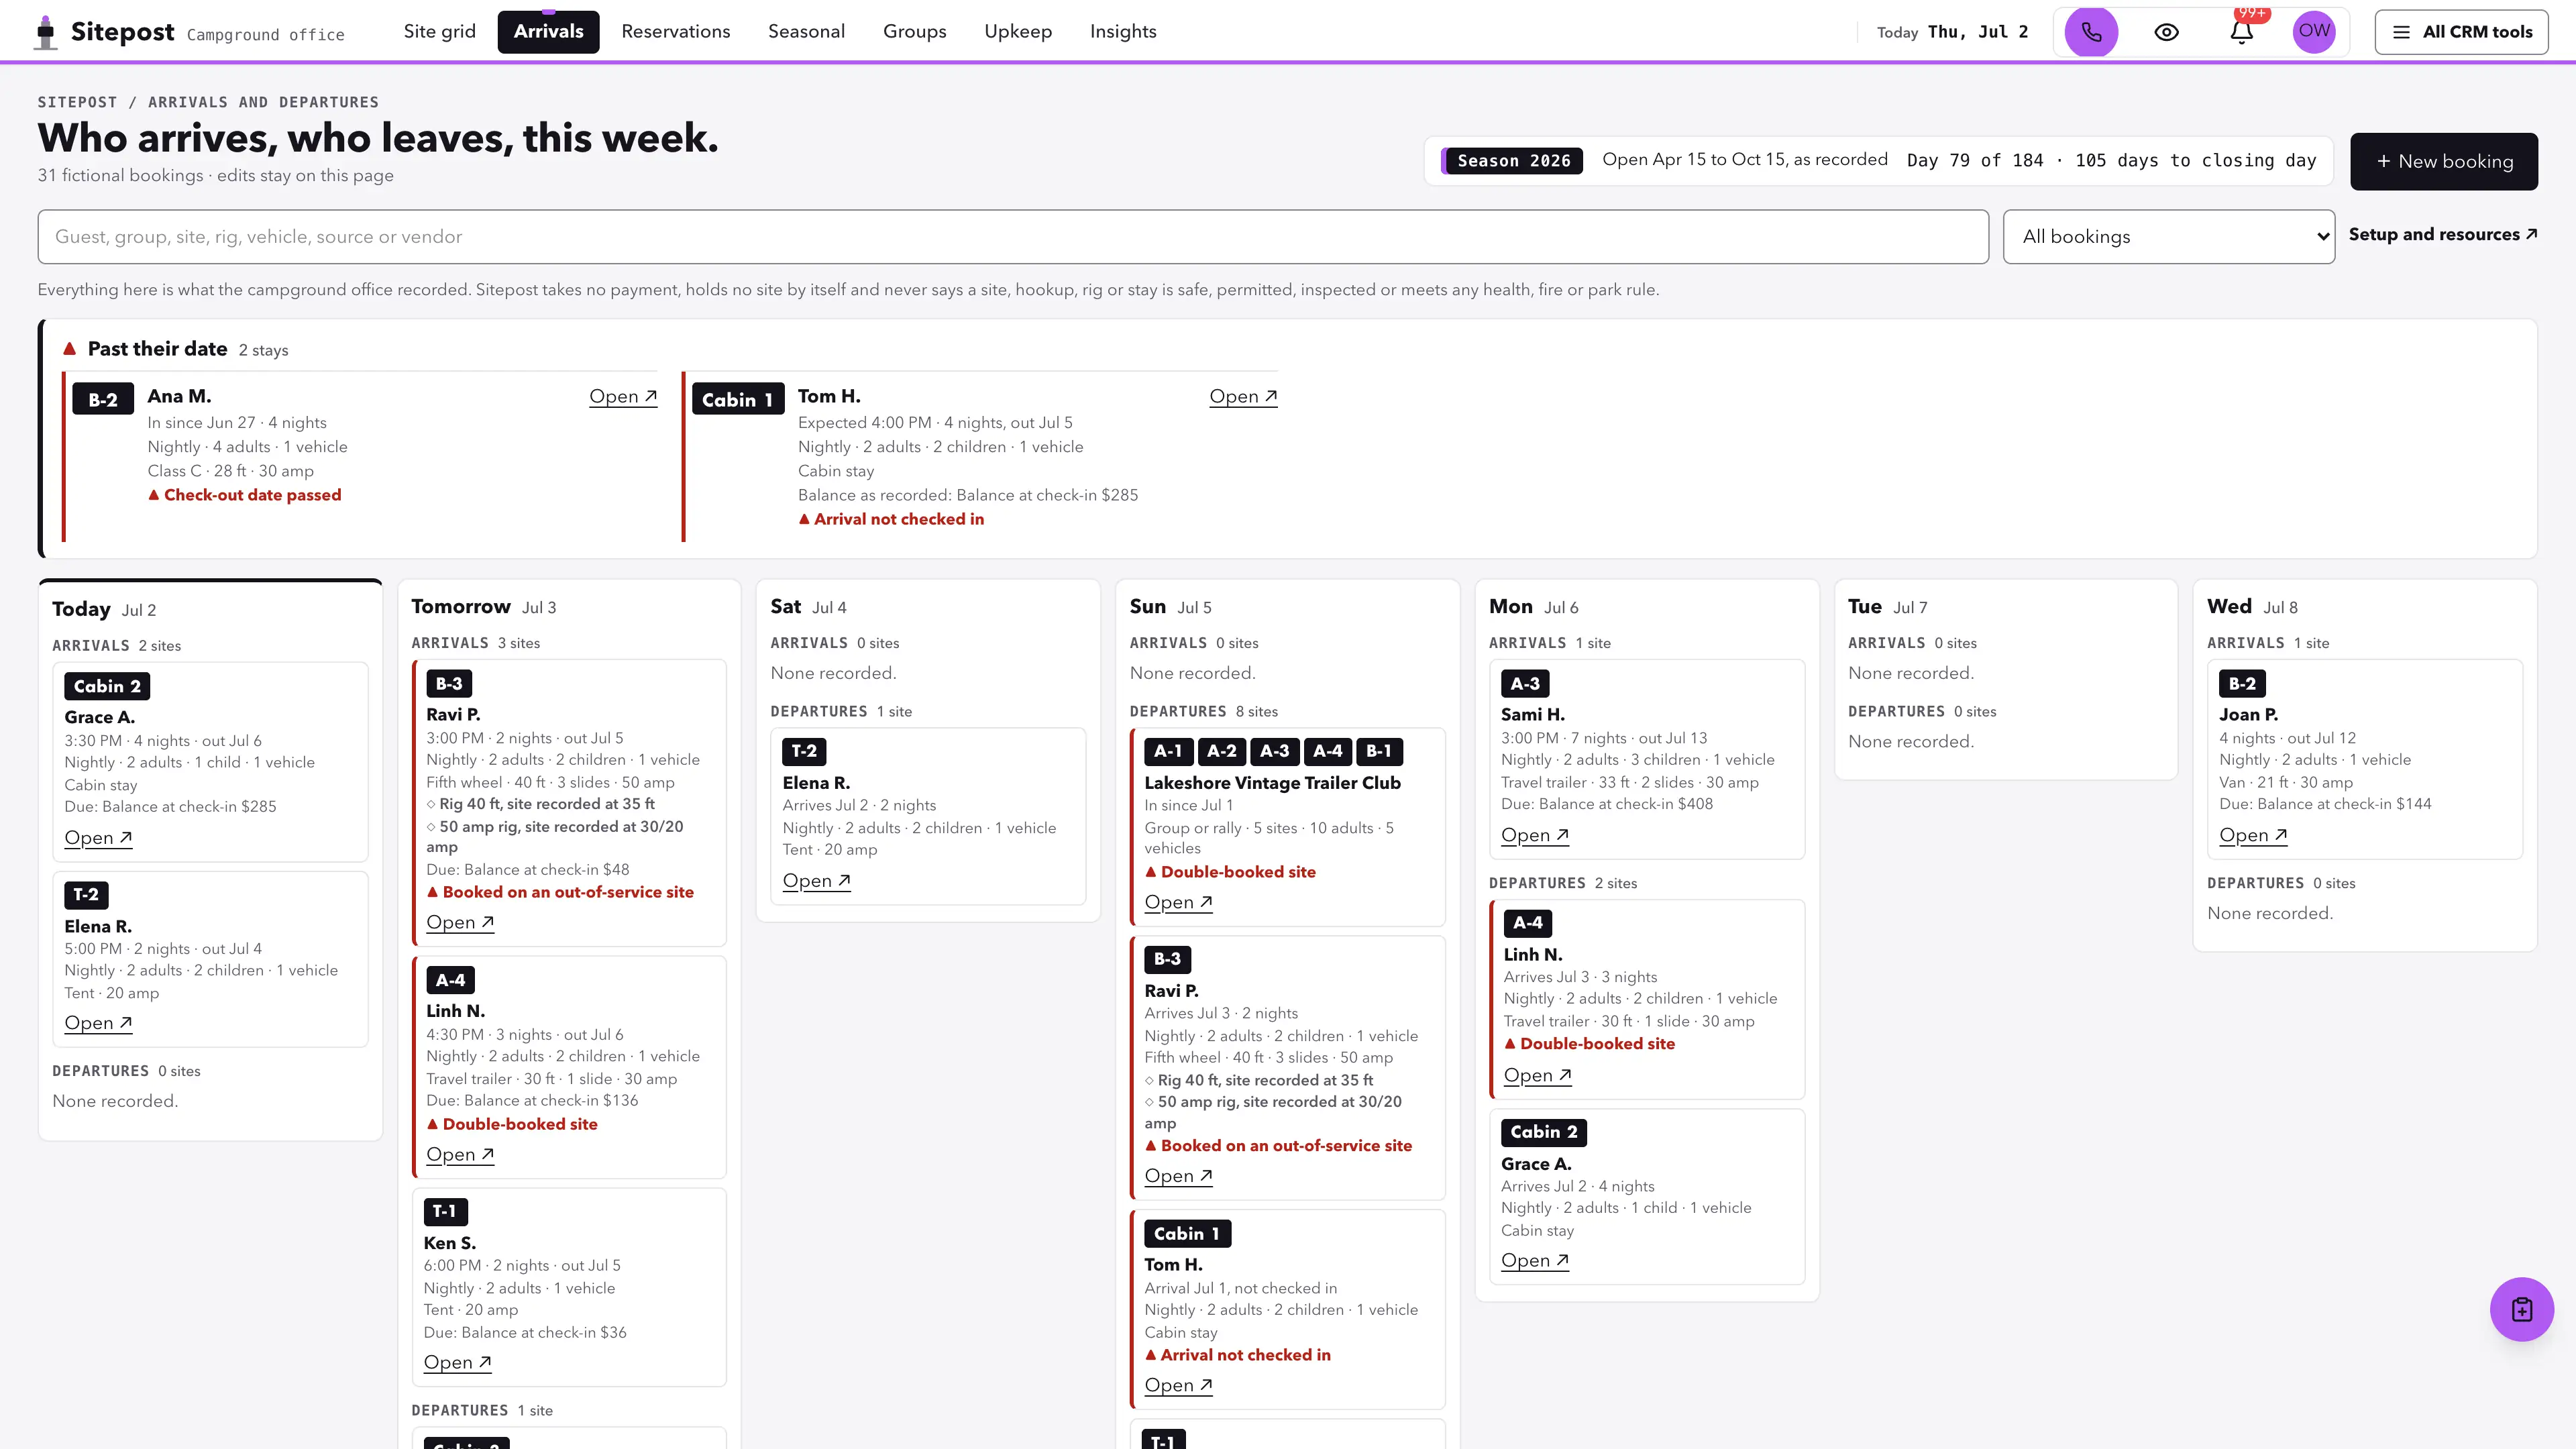Open All CRM tools menu
Viewport: 2576px width, 1449px height.
(x=2462, y=32)
